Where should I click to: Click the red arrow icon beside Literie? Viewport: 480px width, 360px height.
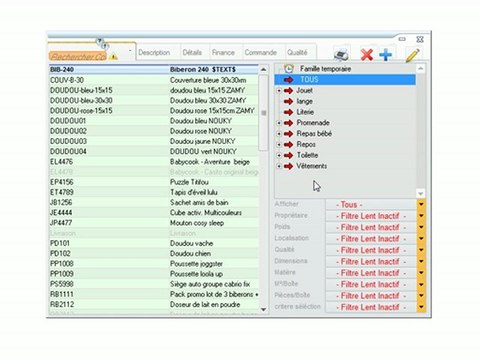[x=288, y=112]
